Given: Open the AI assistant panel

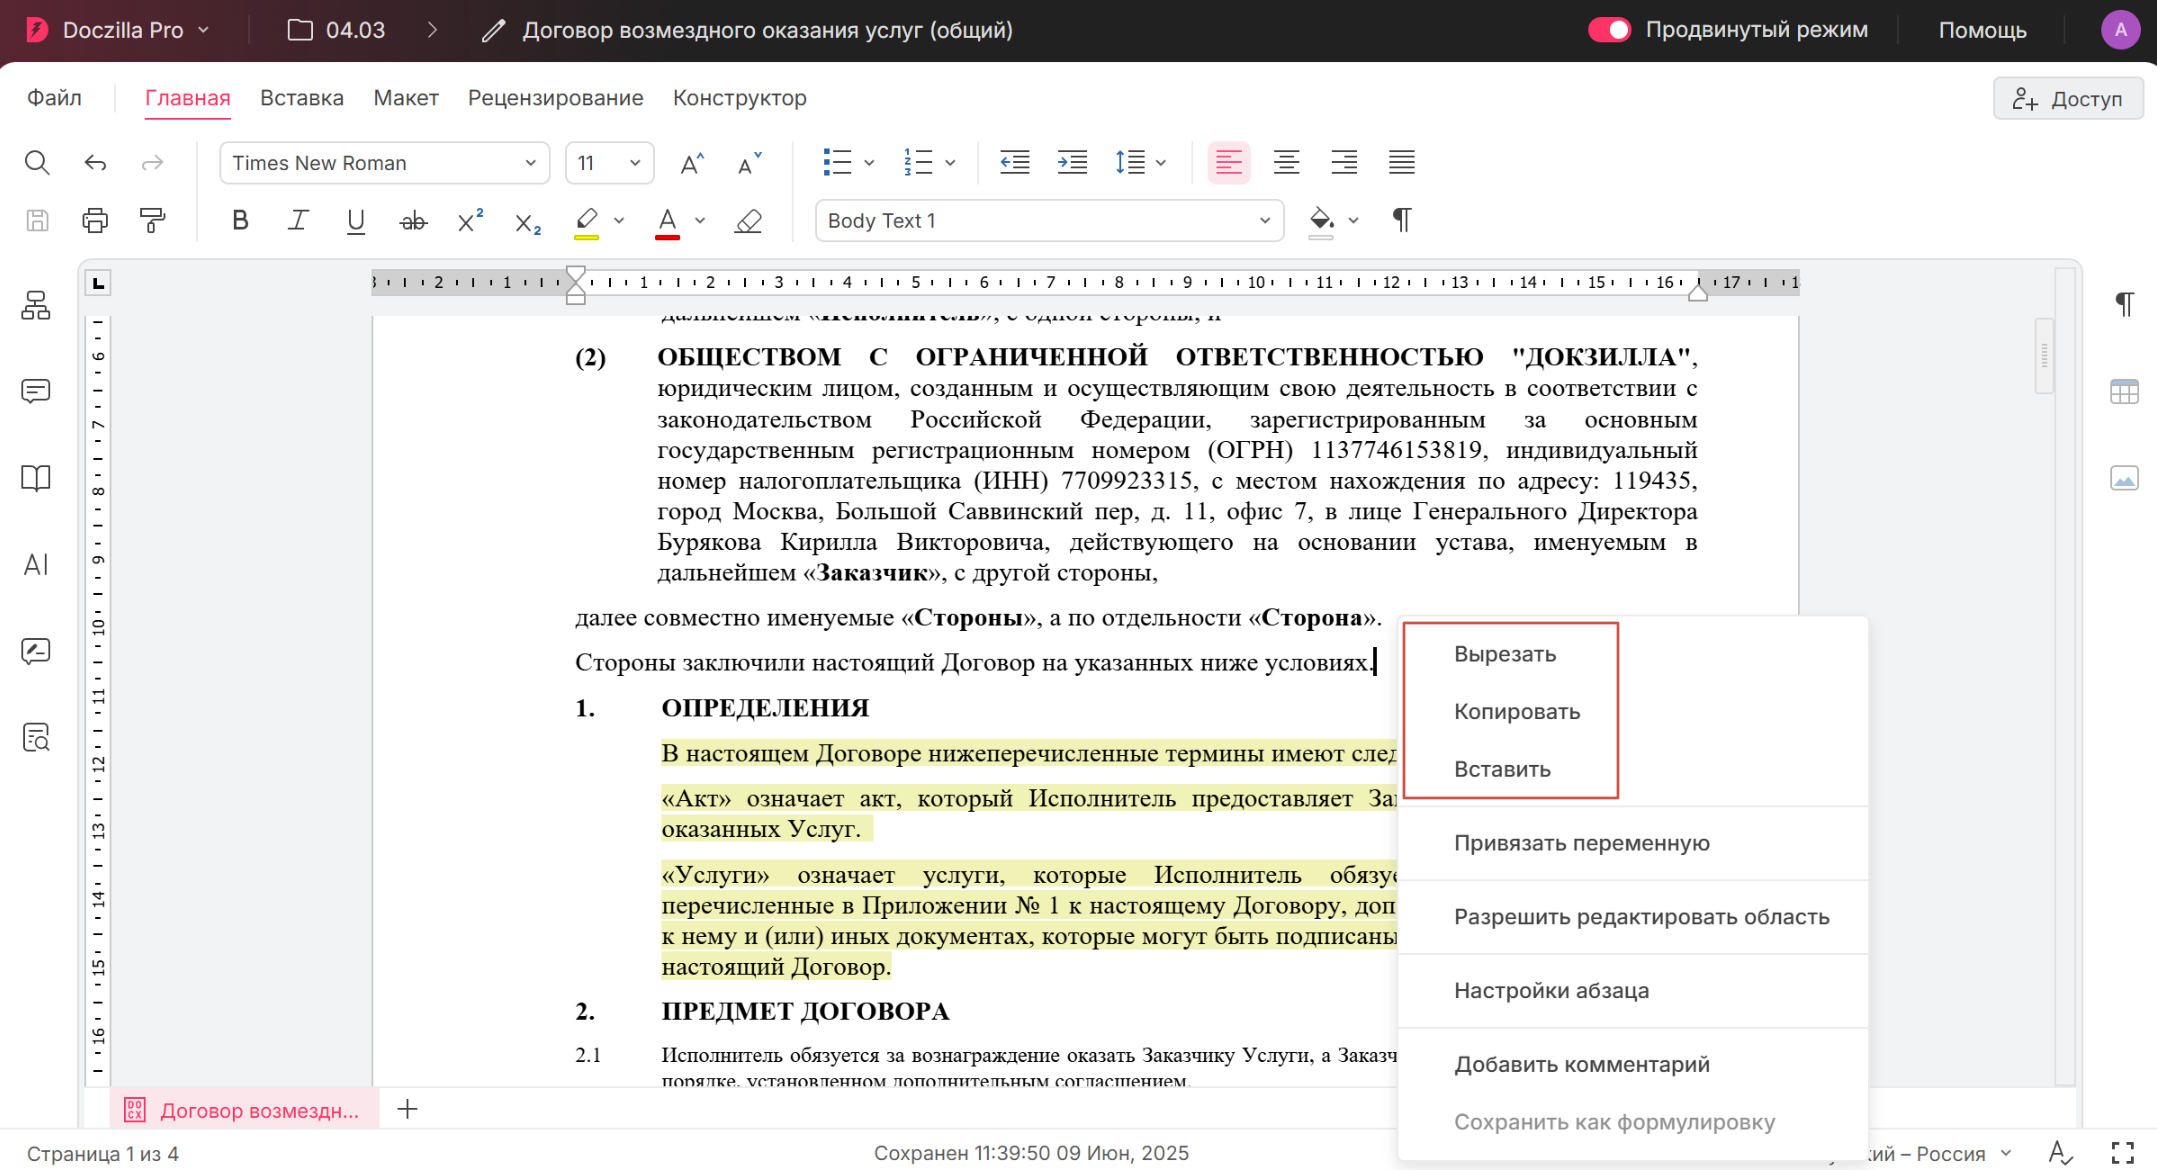Looking at the screenshot, I should pos(36,565).
